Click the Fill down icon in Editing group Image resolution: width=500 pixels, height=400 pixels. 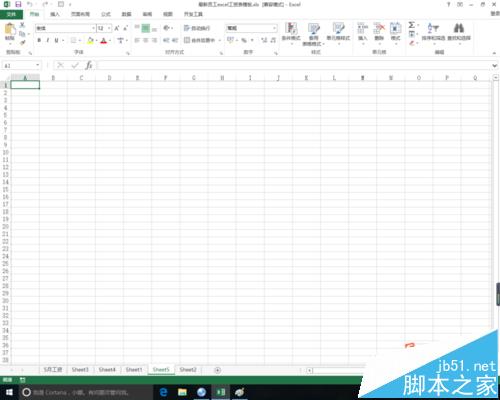tap(412, 34)
